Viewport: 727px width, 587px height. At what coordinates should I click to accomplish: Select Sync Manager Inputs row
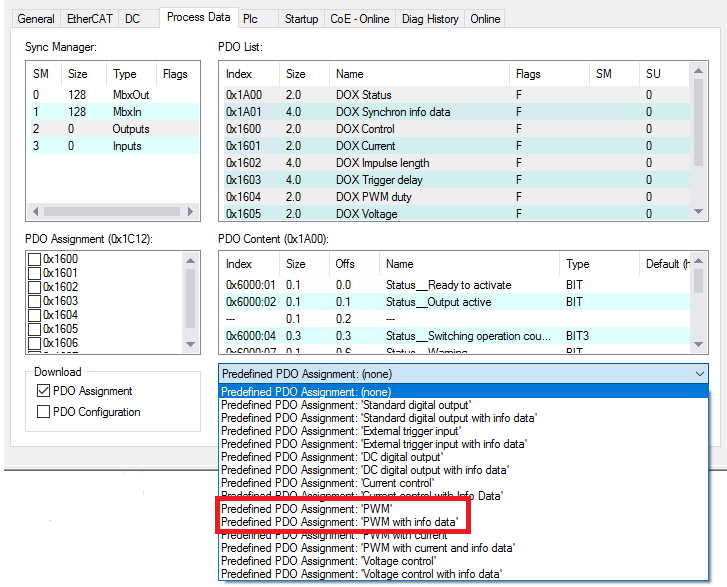113,146
